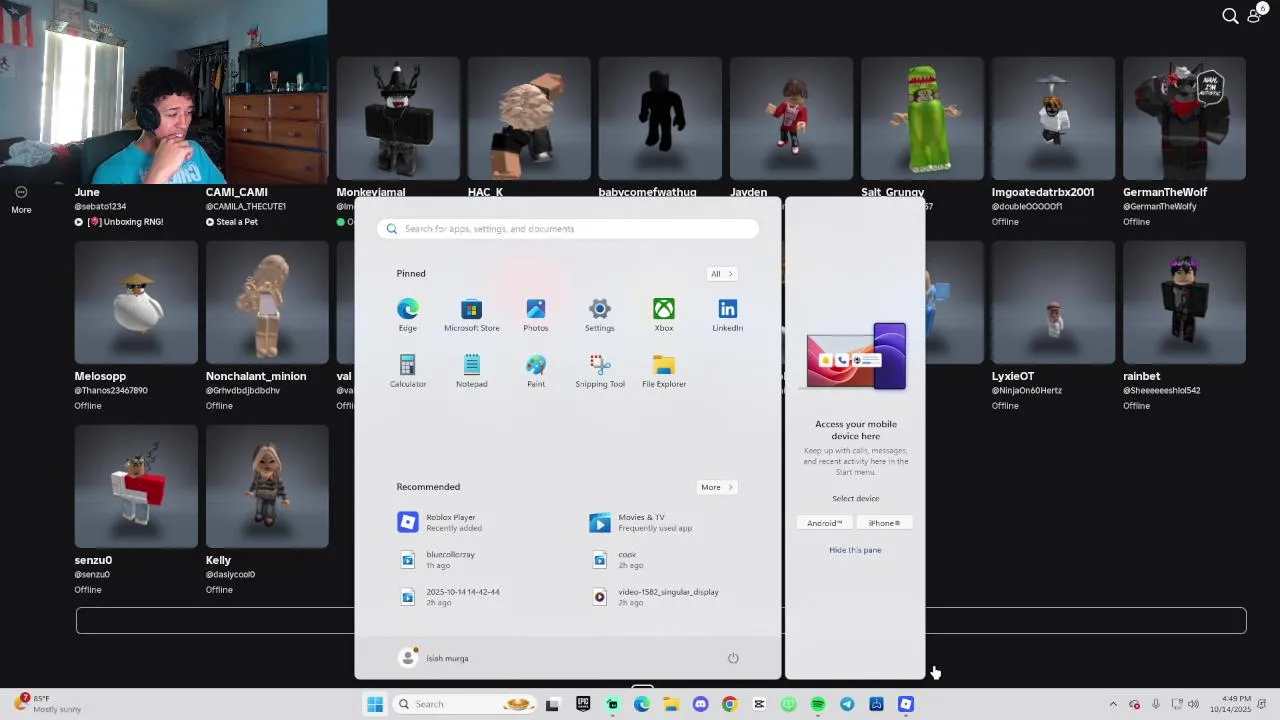This screenshot has width=1280, height=720.
Task: Open senzu0's avatar thumbnail
Action: 136,487
